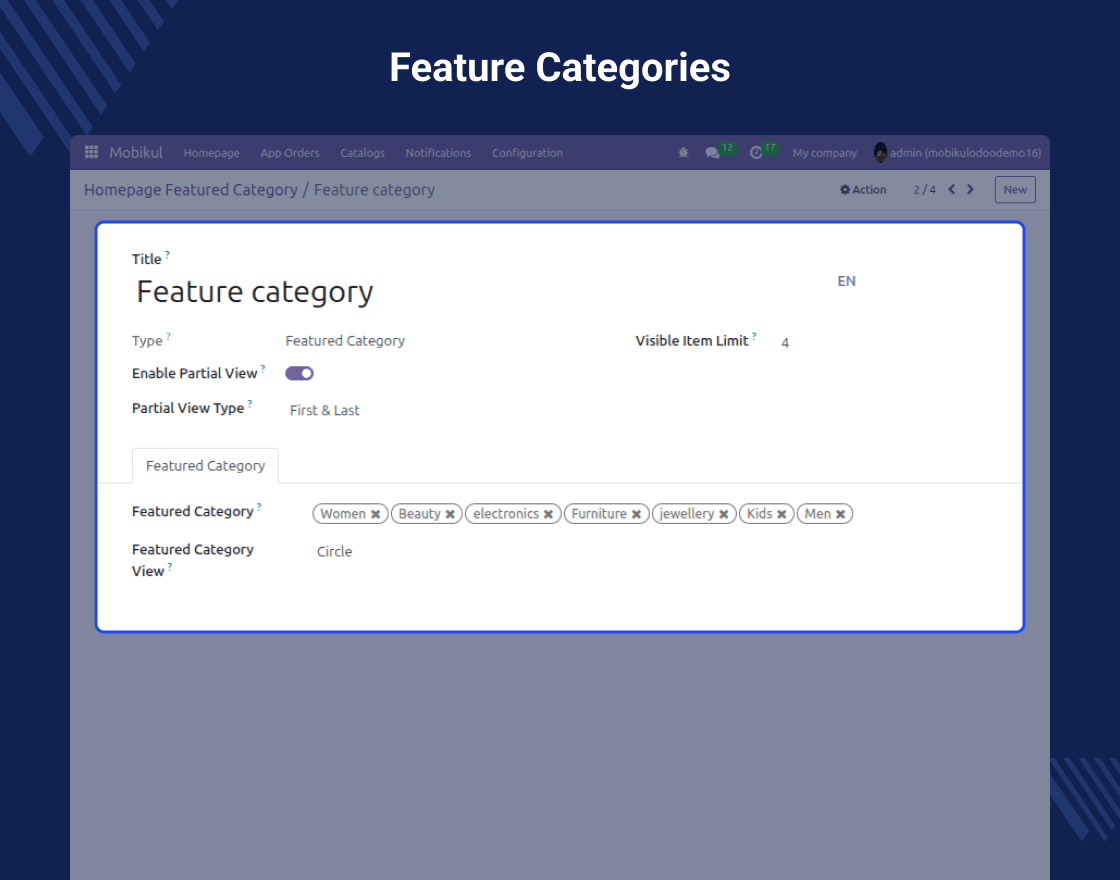1120x880 pixels.
Task: Click the debug bug icon
Action: click(683, 153)
